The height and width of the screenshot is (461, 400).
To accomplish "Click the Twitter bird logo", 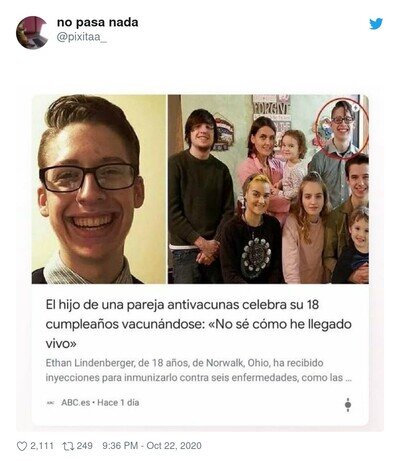I will pos(376,24).
